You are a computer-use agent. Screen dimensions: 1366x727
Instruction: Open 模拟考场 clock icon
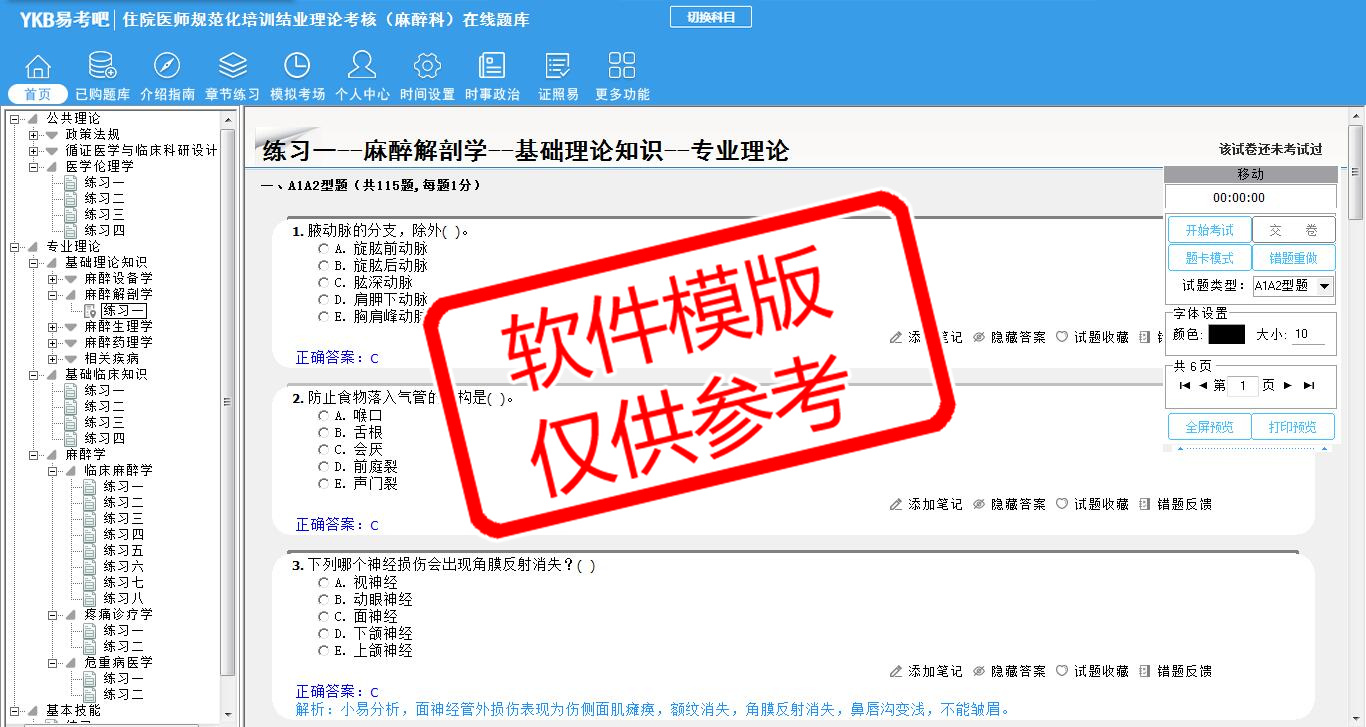coord(297,67)
